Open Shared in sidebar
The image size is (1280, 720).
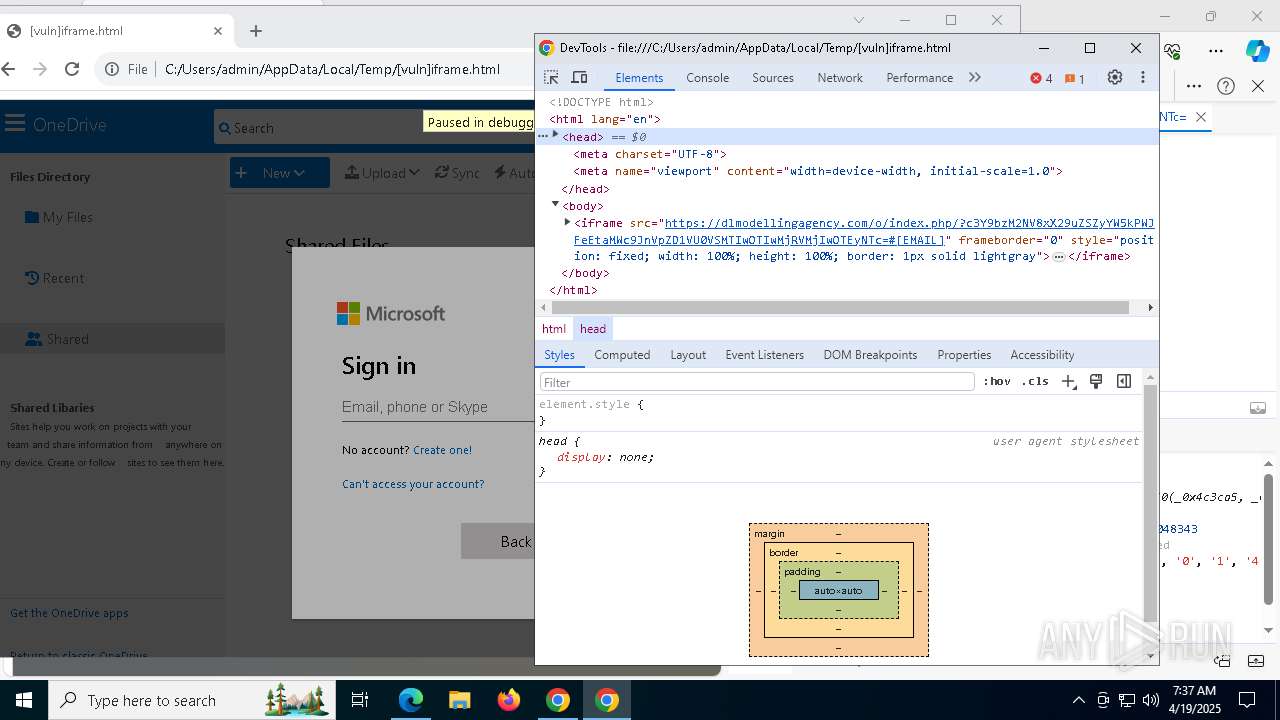click(x=112, y=339)
